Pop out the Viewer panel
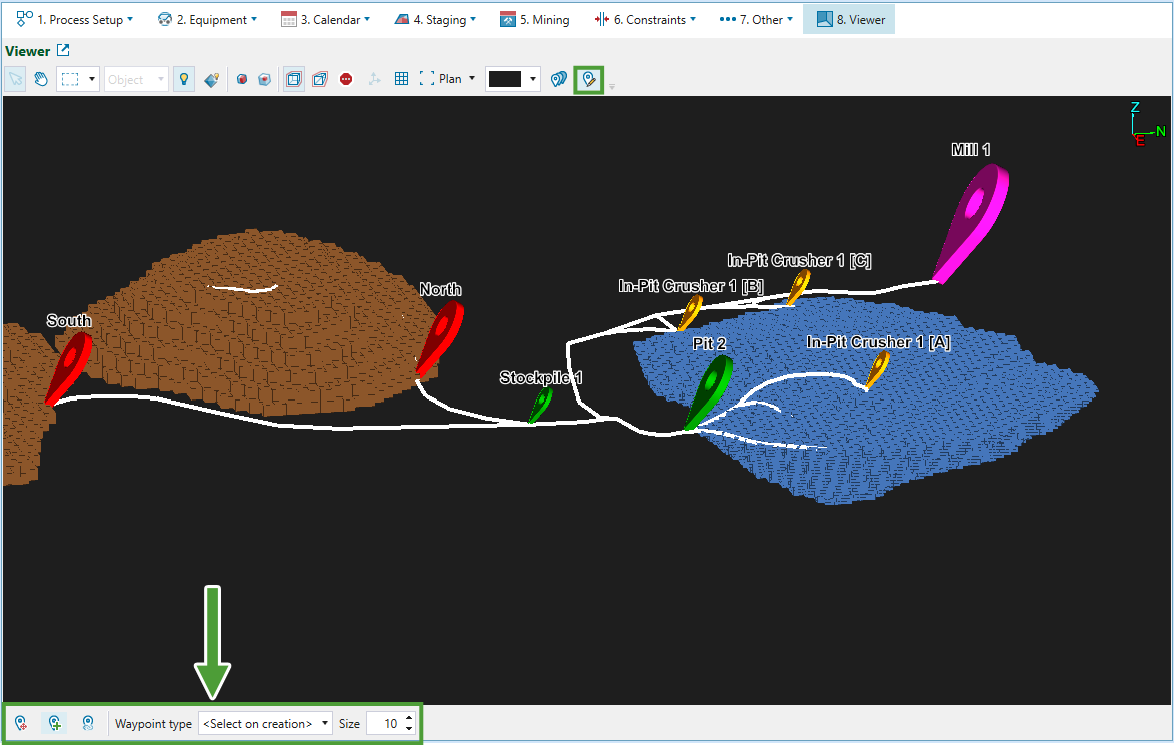The image size is (1176, 745). coord(63,51)
